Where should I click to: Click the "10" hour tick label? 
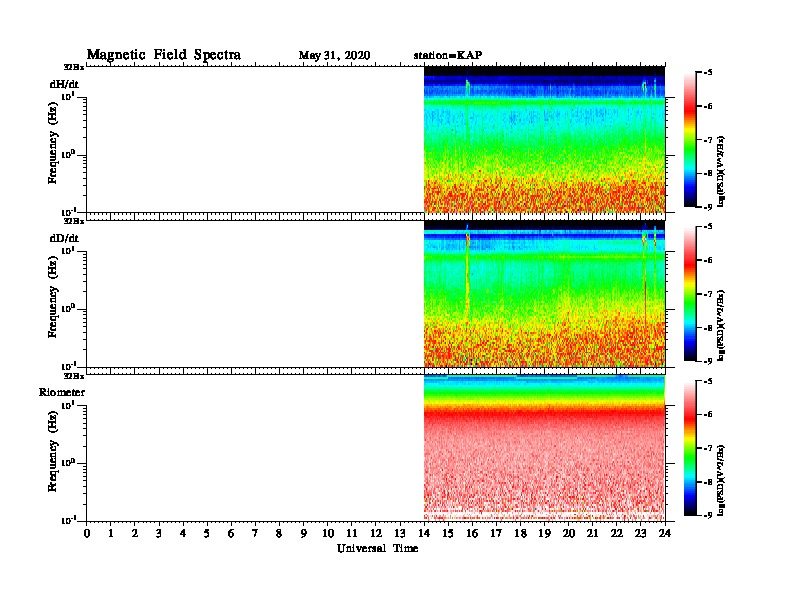(328, 533)
